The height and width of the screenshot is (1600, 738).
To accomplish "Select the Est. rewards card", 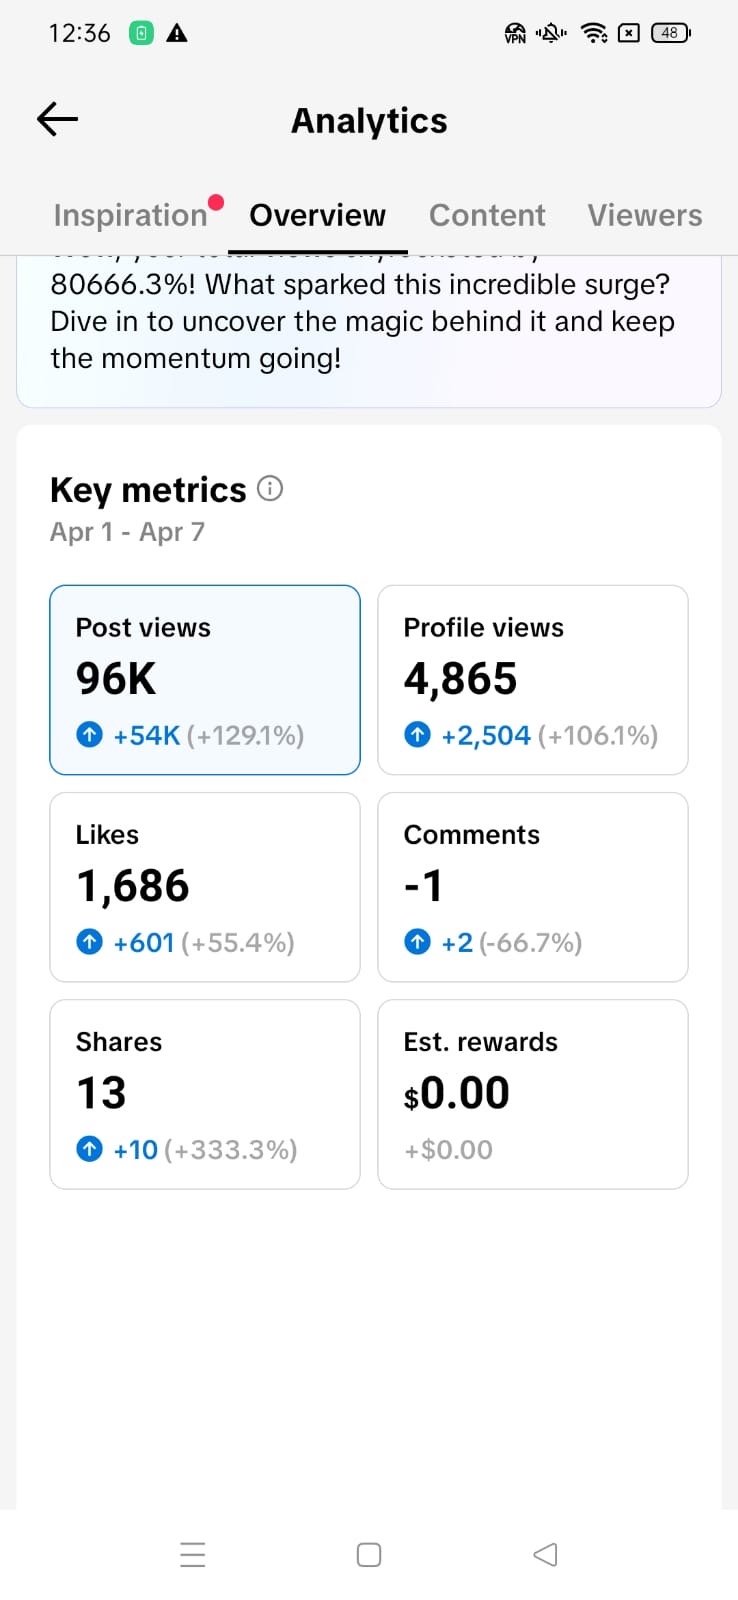I will point(533,1094).
